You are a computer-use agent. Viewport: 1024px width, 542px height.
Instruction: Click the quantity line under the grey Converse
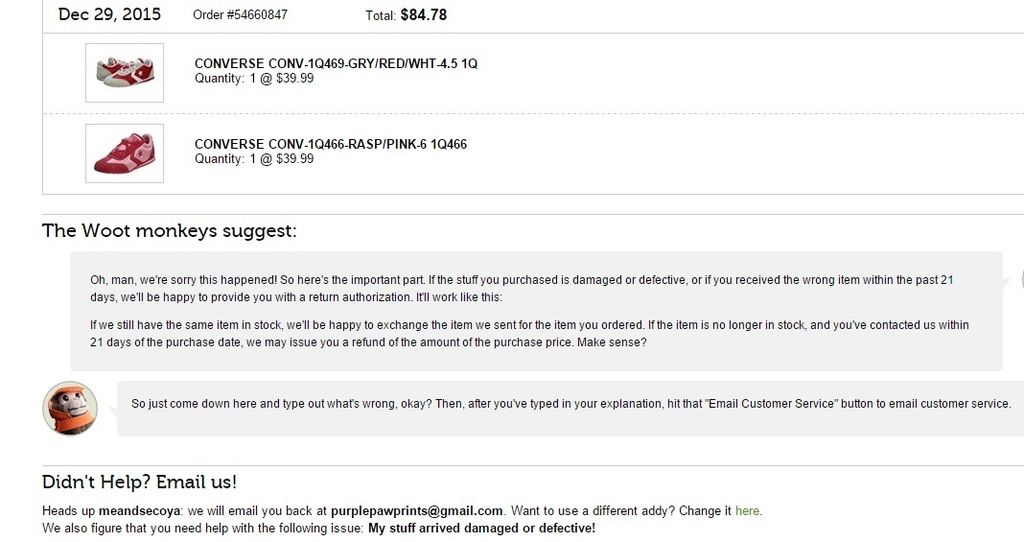tap(254, 79)
